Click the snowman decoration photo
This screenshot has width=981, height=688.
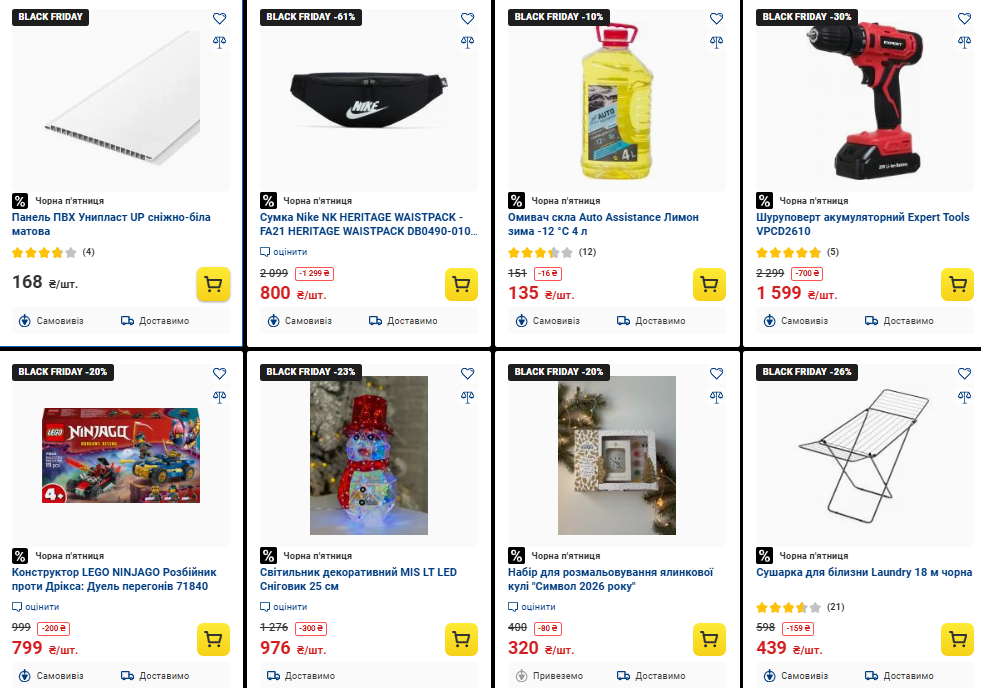(x=368, y=455)
